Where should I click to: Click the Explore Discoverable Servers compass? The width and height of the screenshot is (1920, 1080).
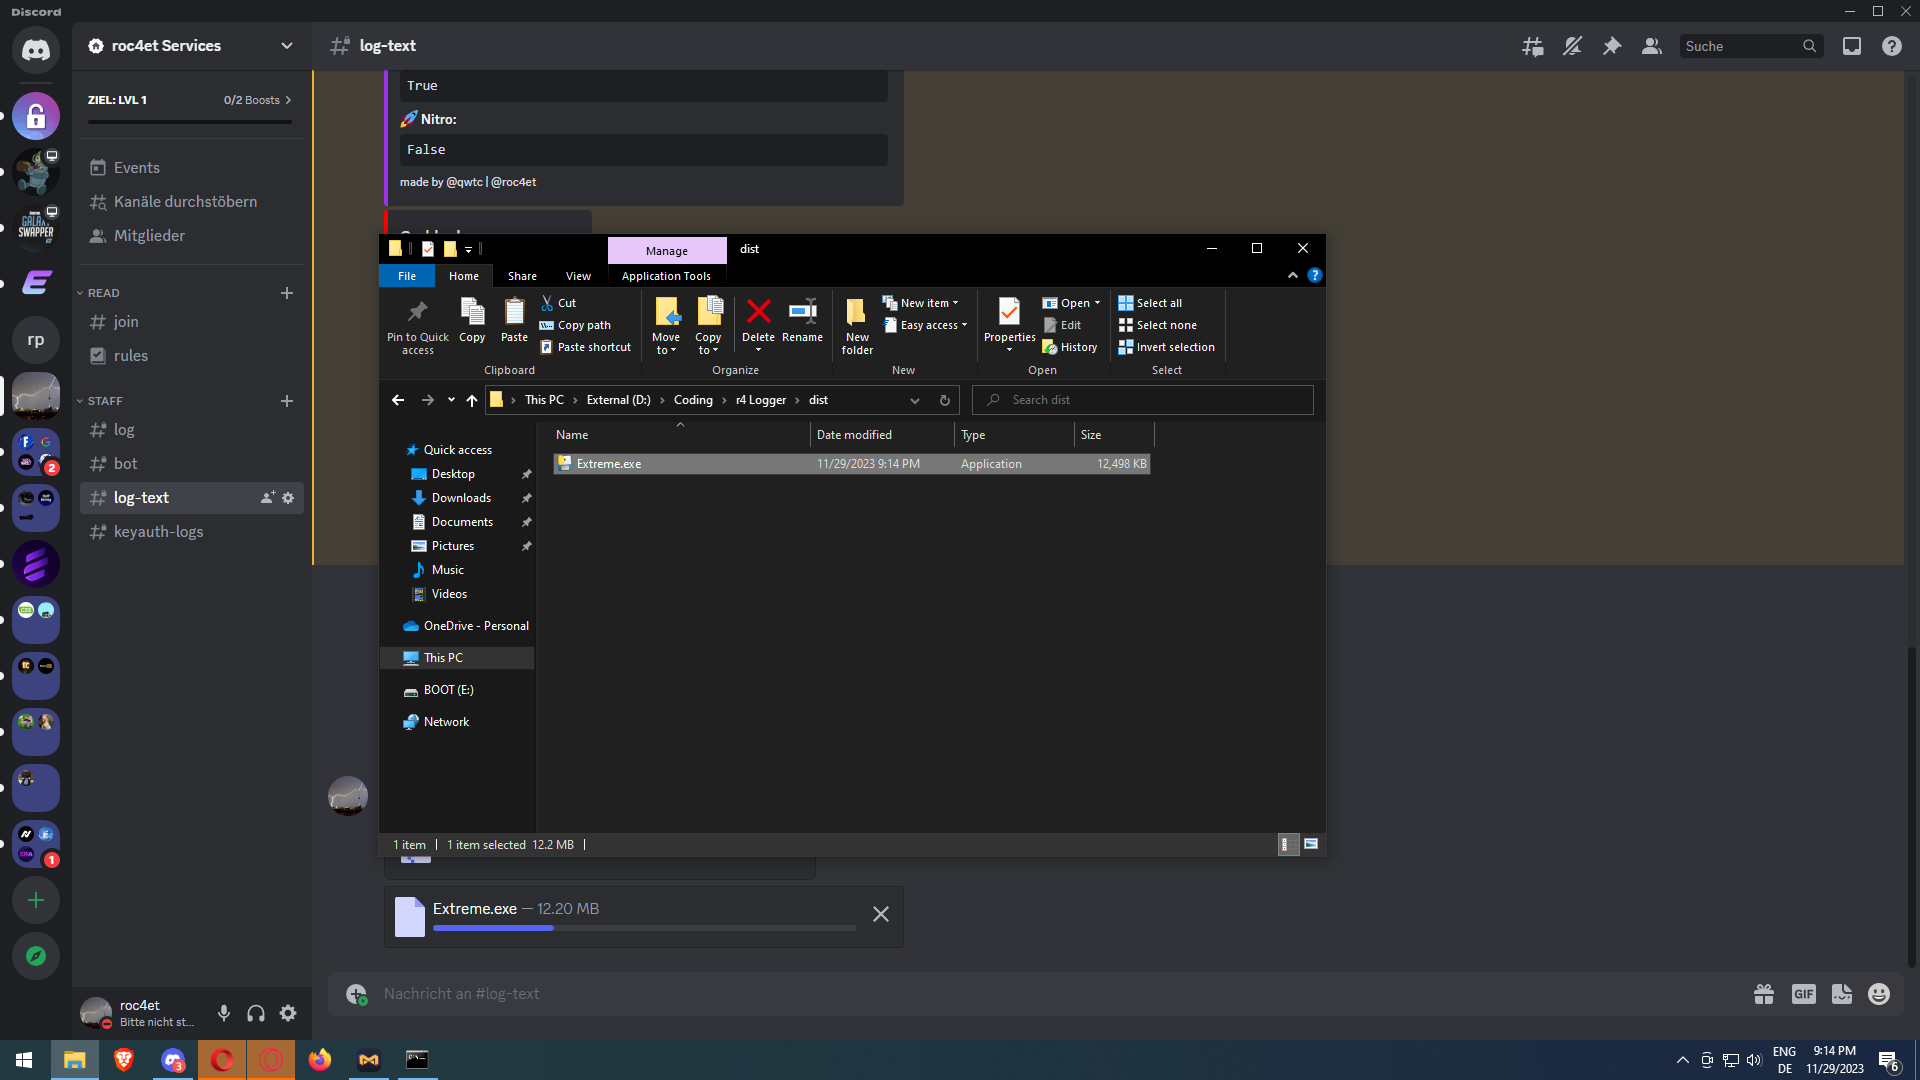click(36, 956)
